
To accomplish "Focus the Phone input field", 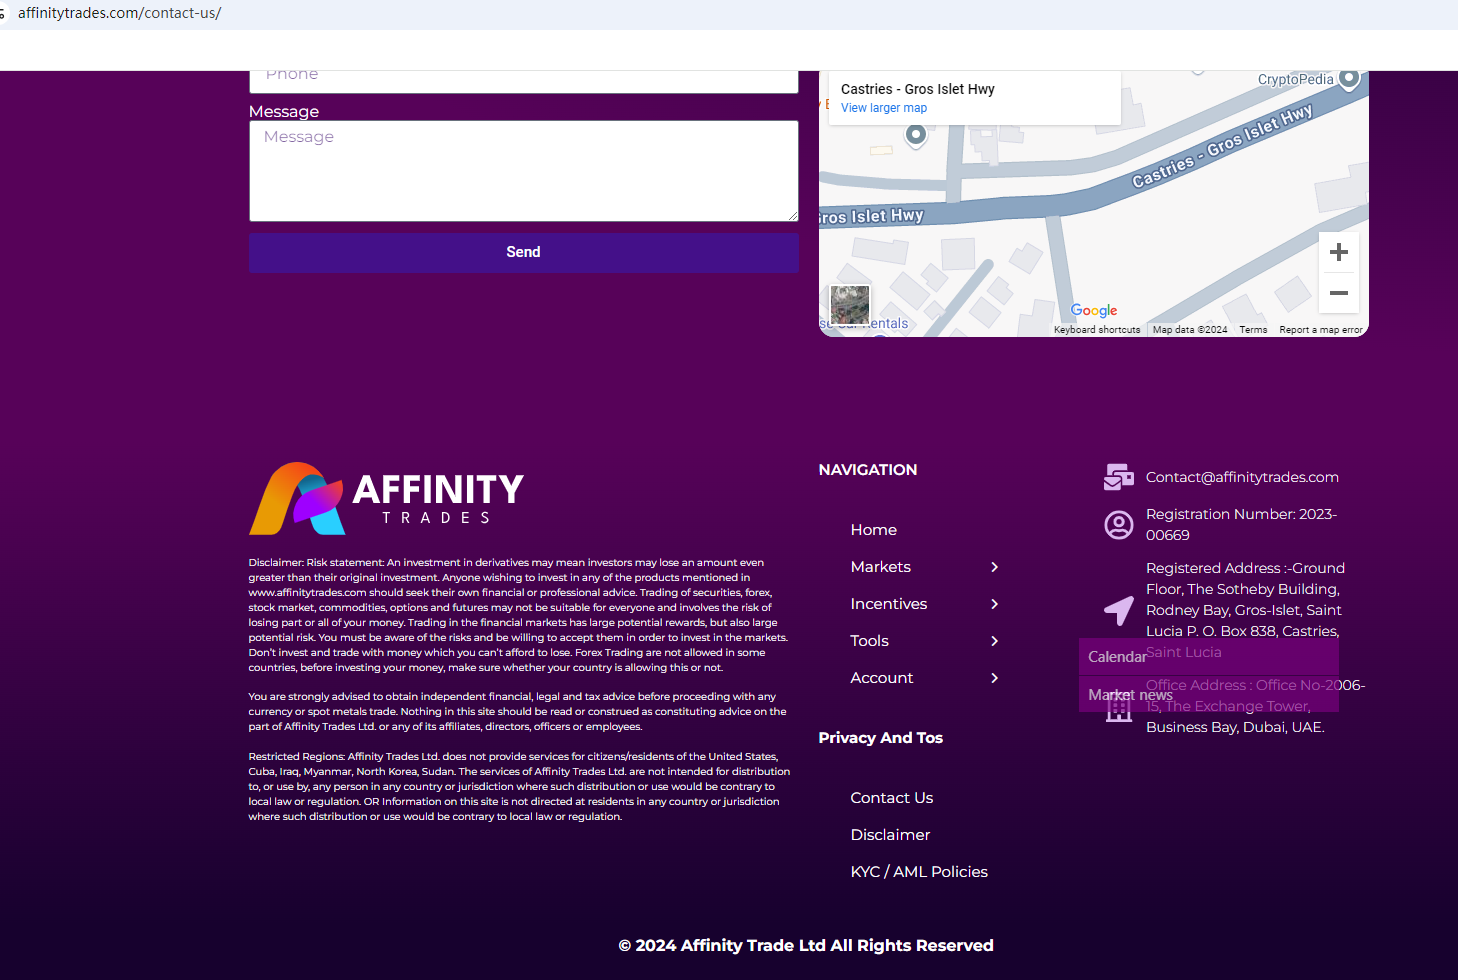I will (x=523, y=80).
